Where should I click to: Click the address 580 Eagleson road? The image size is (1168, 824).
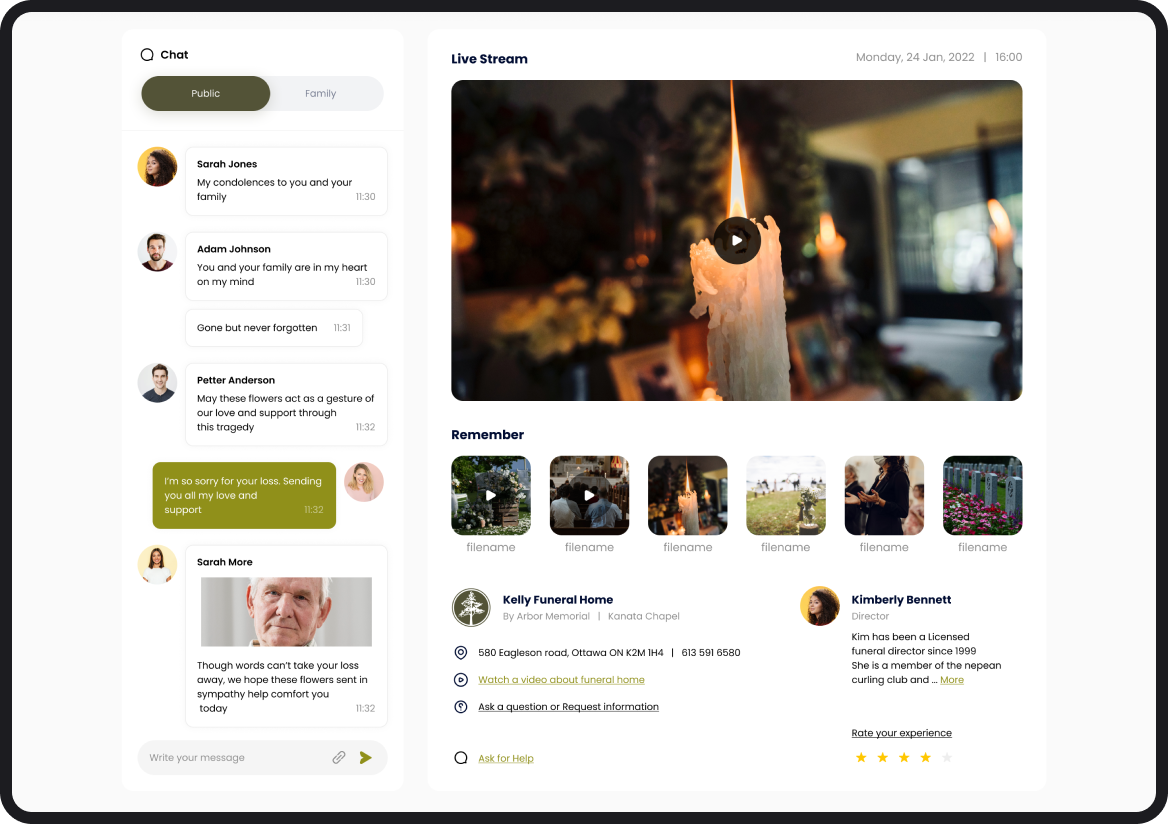(571, 653)
